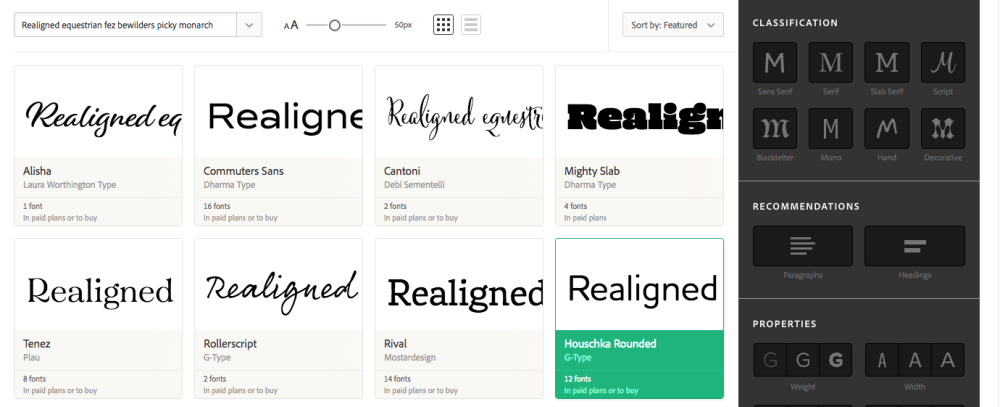The width and height of the screenshot is (1000, 407).
Task: Open Rival family name link
Action: pyautogui.click(x=395, y=343)
